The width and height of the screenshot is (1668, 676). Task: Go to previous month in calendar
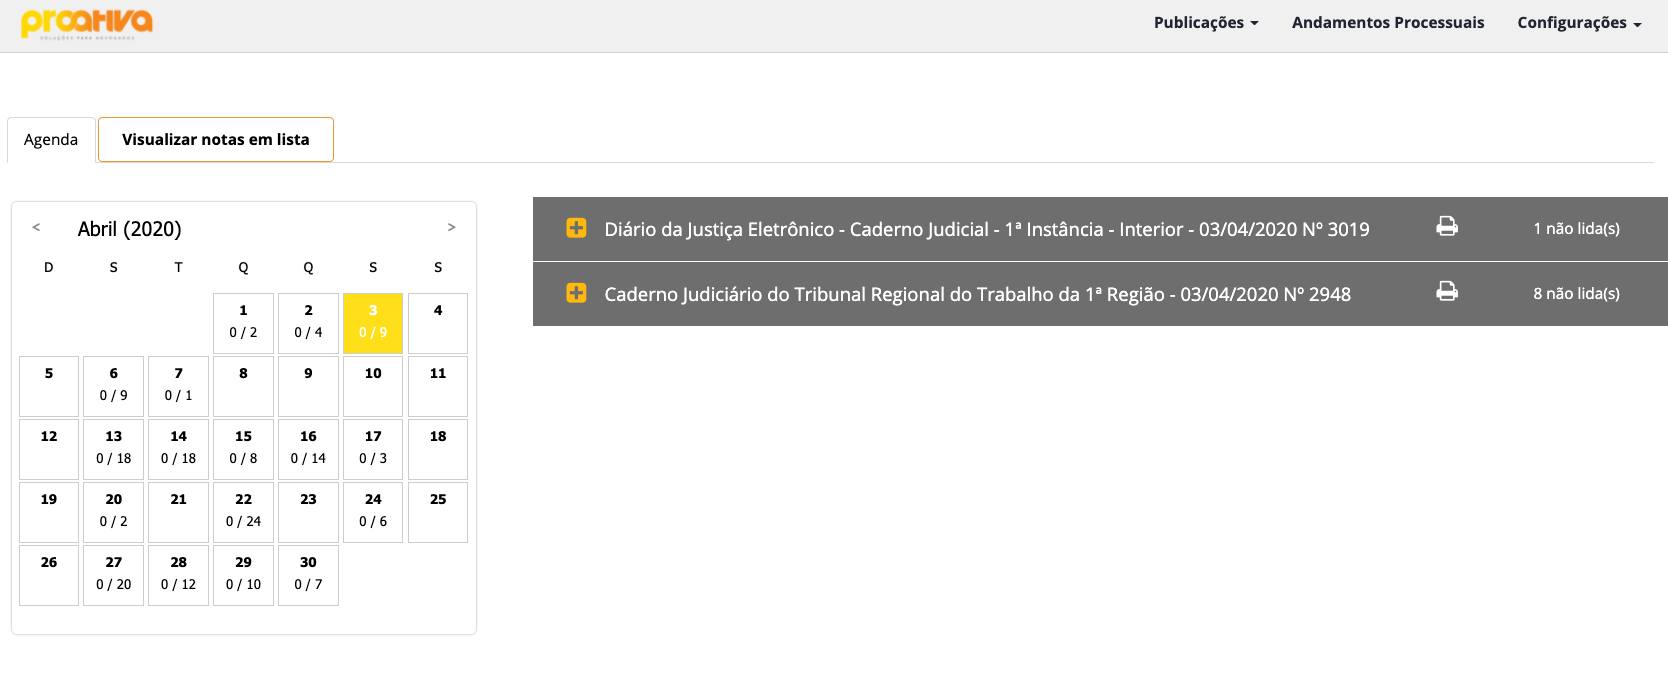pyautogui.click(x=36, y=227)
